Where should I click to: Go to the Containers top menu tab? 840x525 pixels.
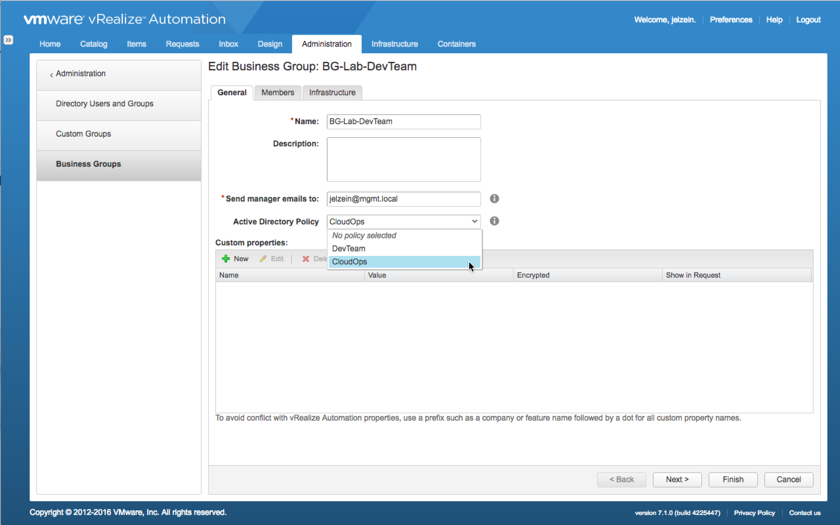[x=456, y=44]
